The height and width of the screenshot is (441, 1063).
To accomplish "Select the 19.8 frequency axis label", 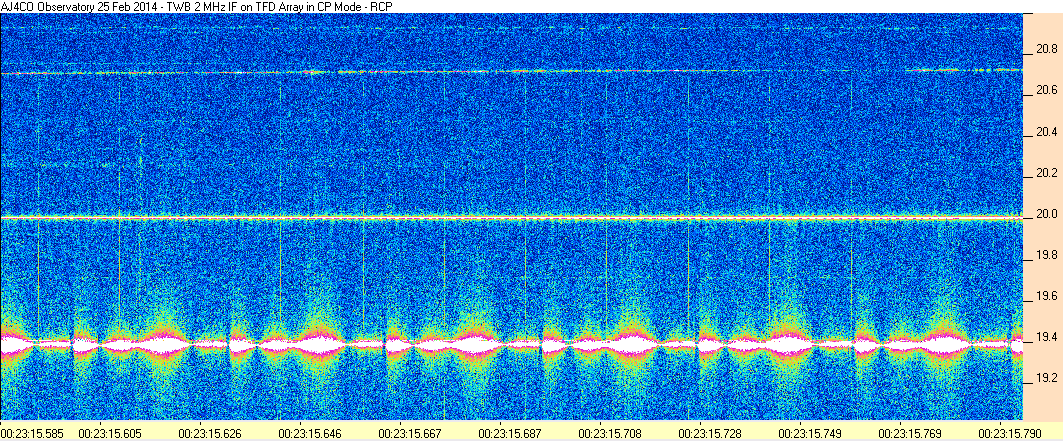I will [1047, 255].
